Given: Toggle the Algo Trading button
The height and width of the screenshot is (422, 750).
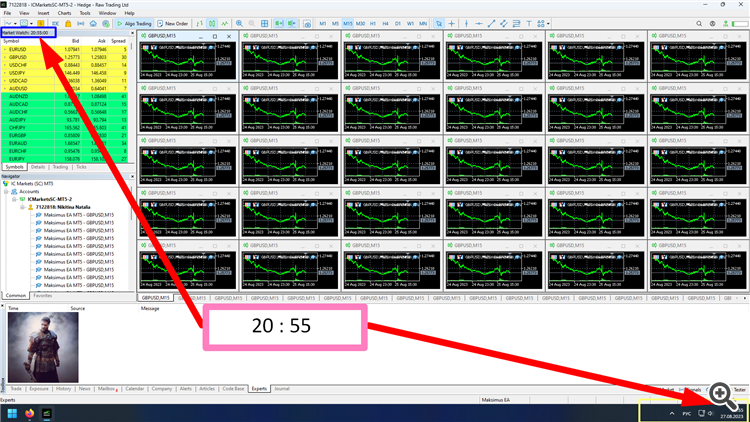Looking at the screenshot, I should pyautogui.click(x=134, y=23).
